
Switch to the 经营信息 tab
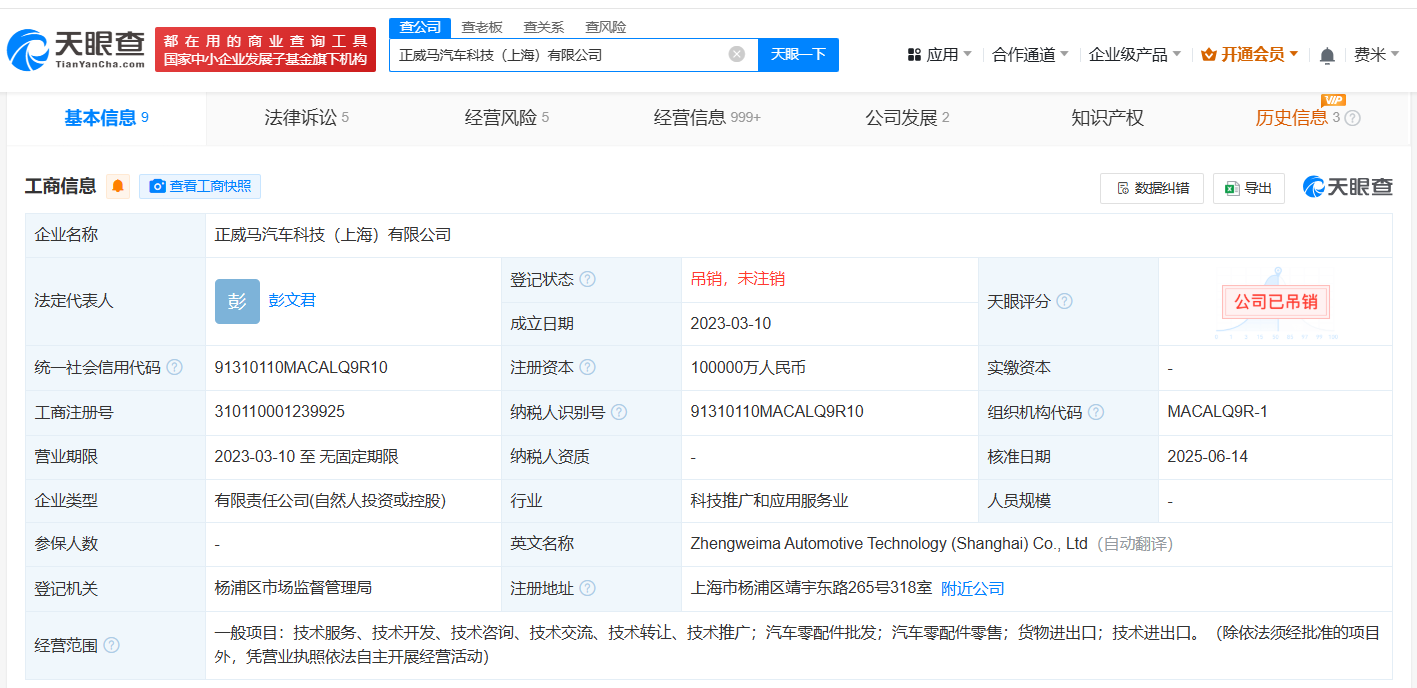pyautogui.click(x=707, y=118)
